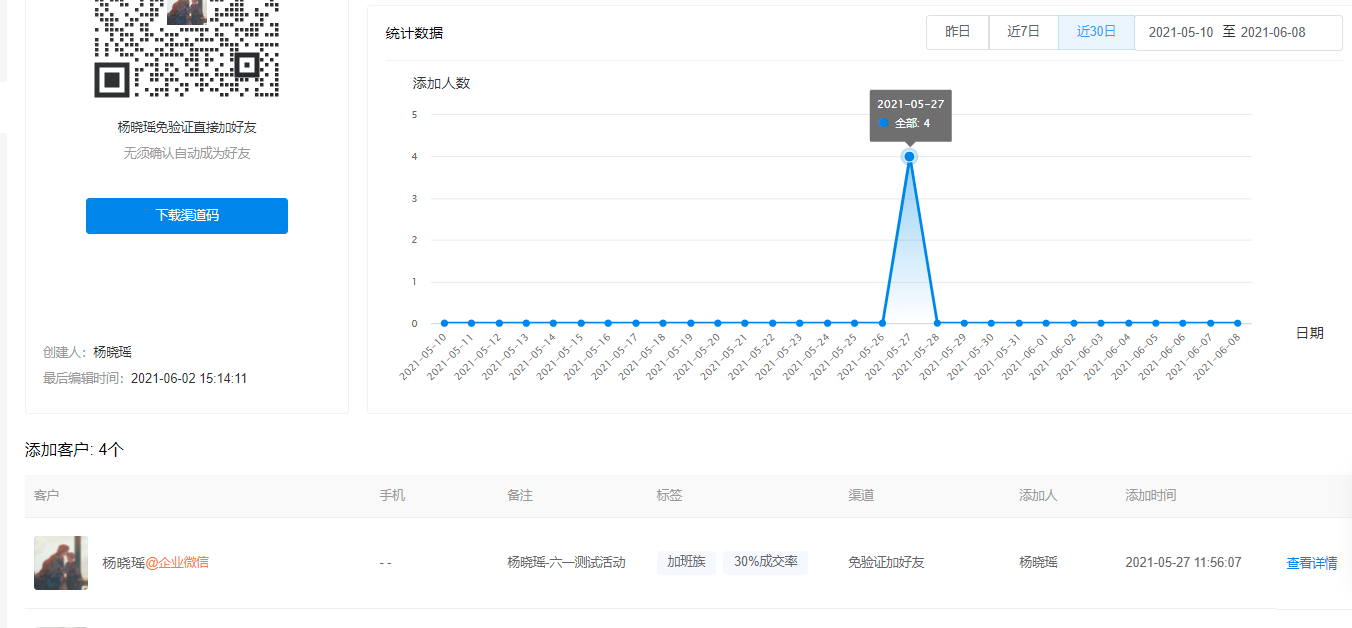Screen dimensions: 1352x628
Task: Click 杨晓瑶 customer avatar in table
Action: pos(61,563)
